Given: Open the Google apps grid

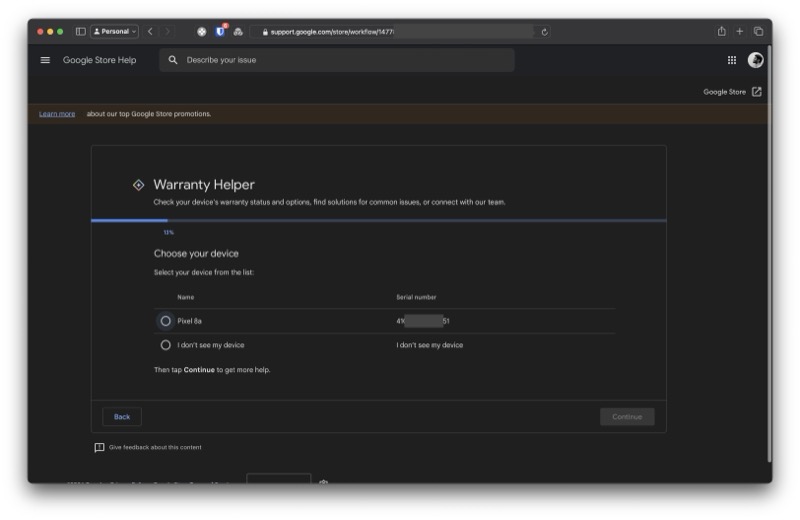Looking at the screenshot, I should [732, 60].
